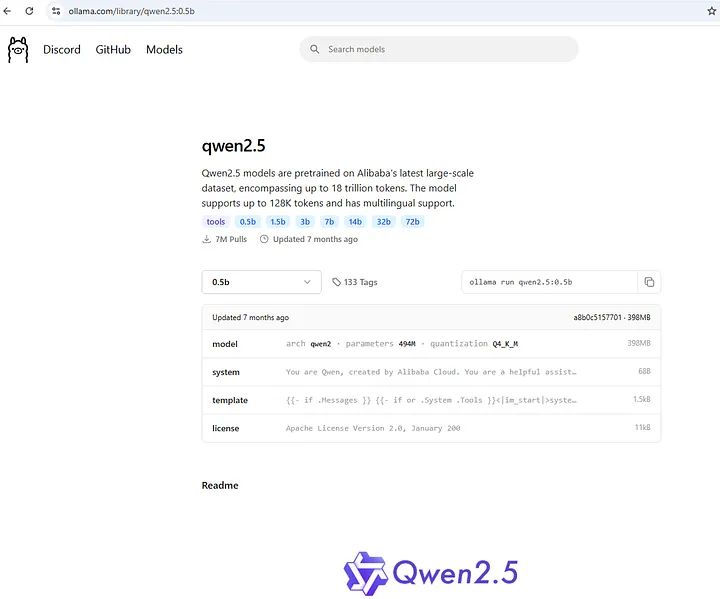720x599 pixels.
Task: Focus the Search models input field
Action: pos(445,49)
